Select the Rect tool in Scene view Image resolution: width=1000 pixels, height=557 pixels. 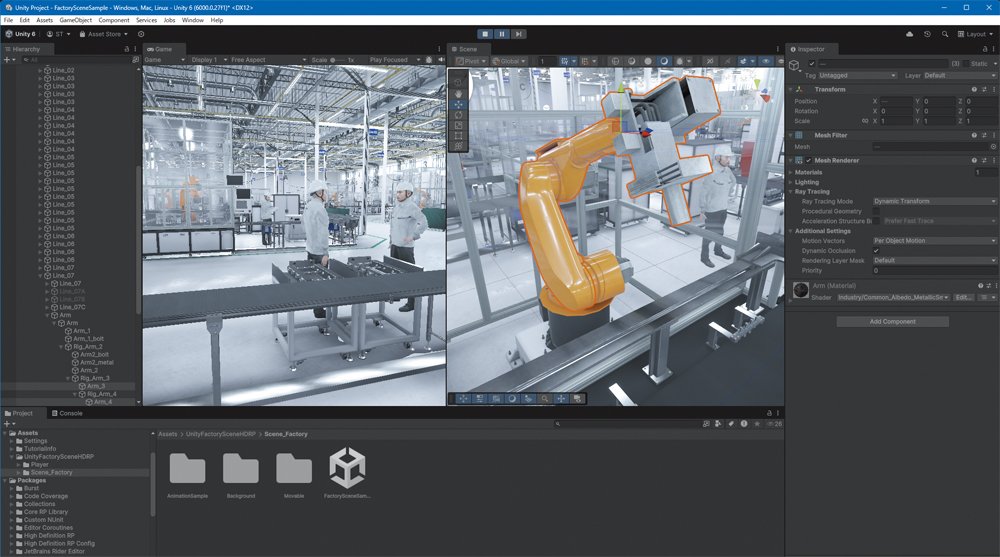(x=458, y=136)
